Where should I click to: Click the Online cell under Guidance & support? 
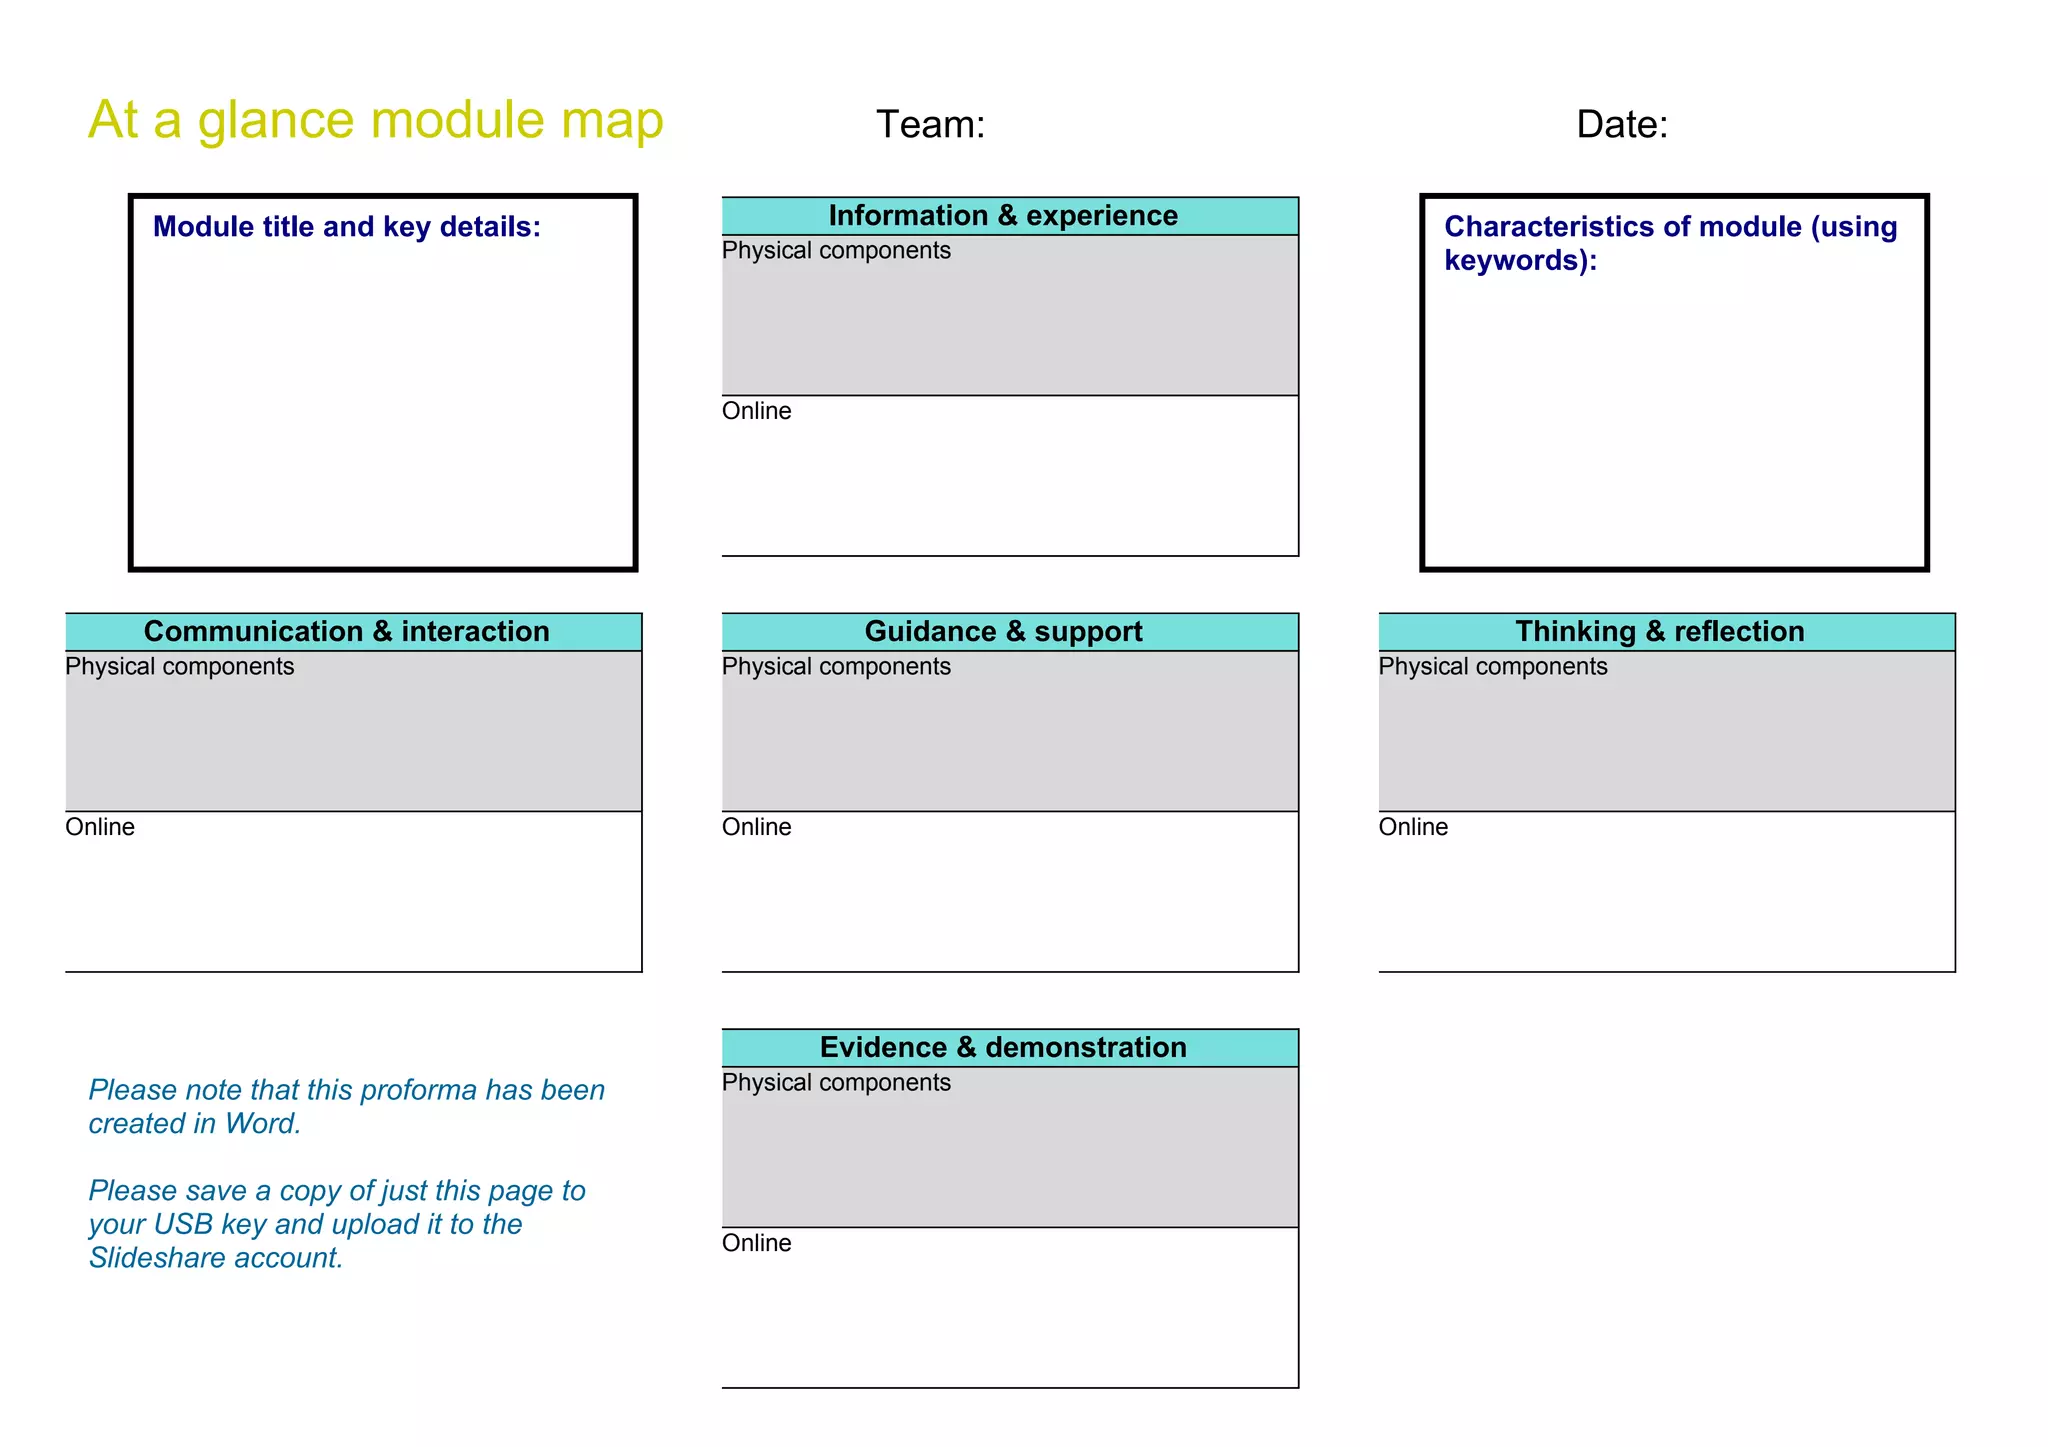(x=1010, y=896)
